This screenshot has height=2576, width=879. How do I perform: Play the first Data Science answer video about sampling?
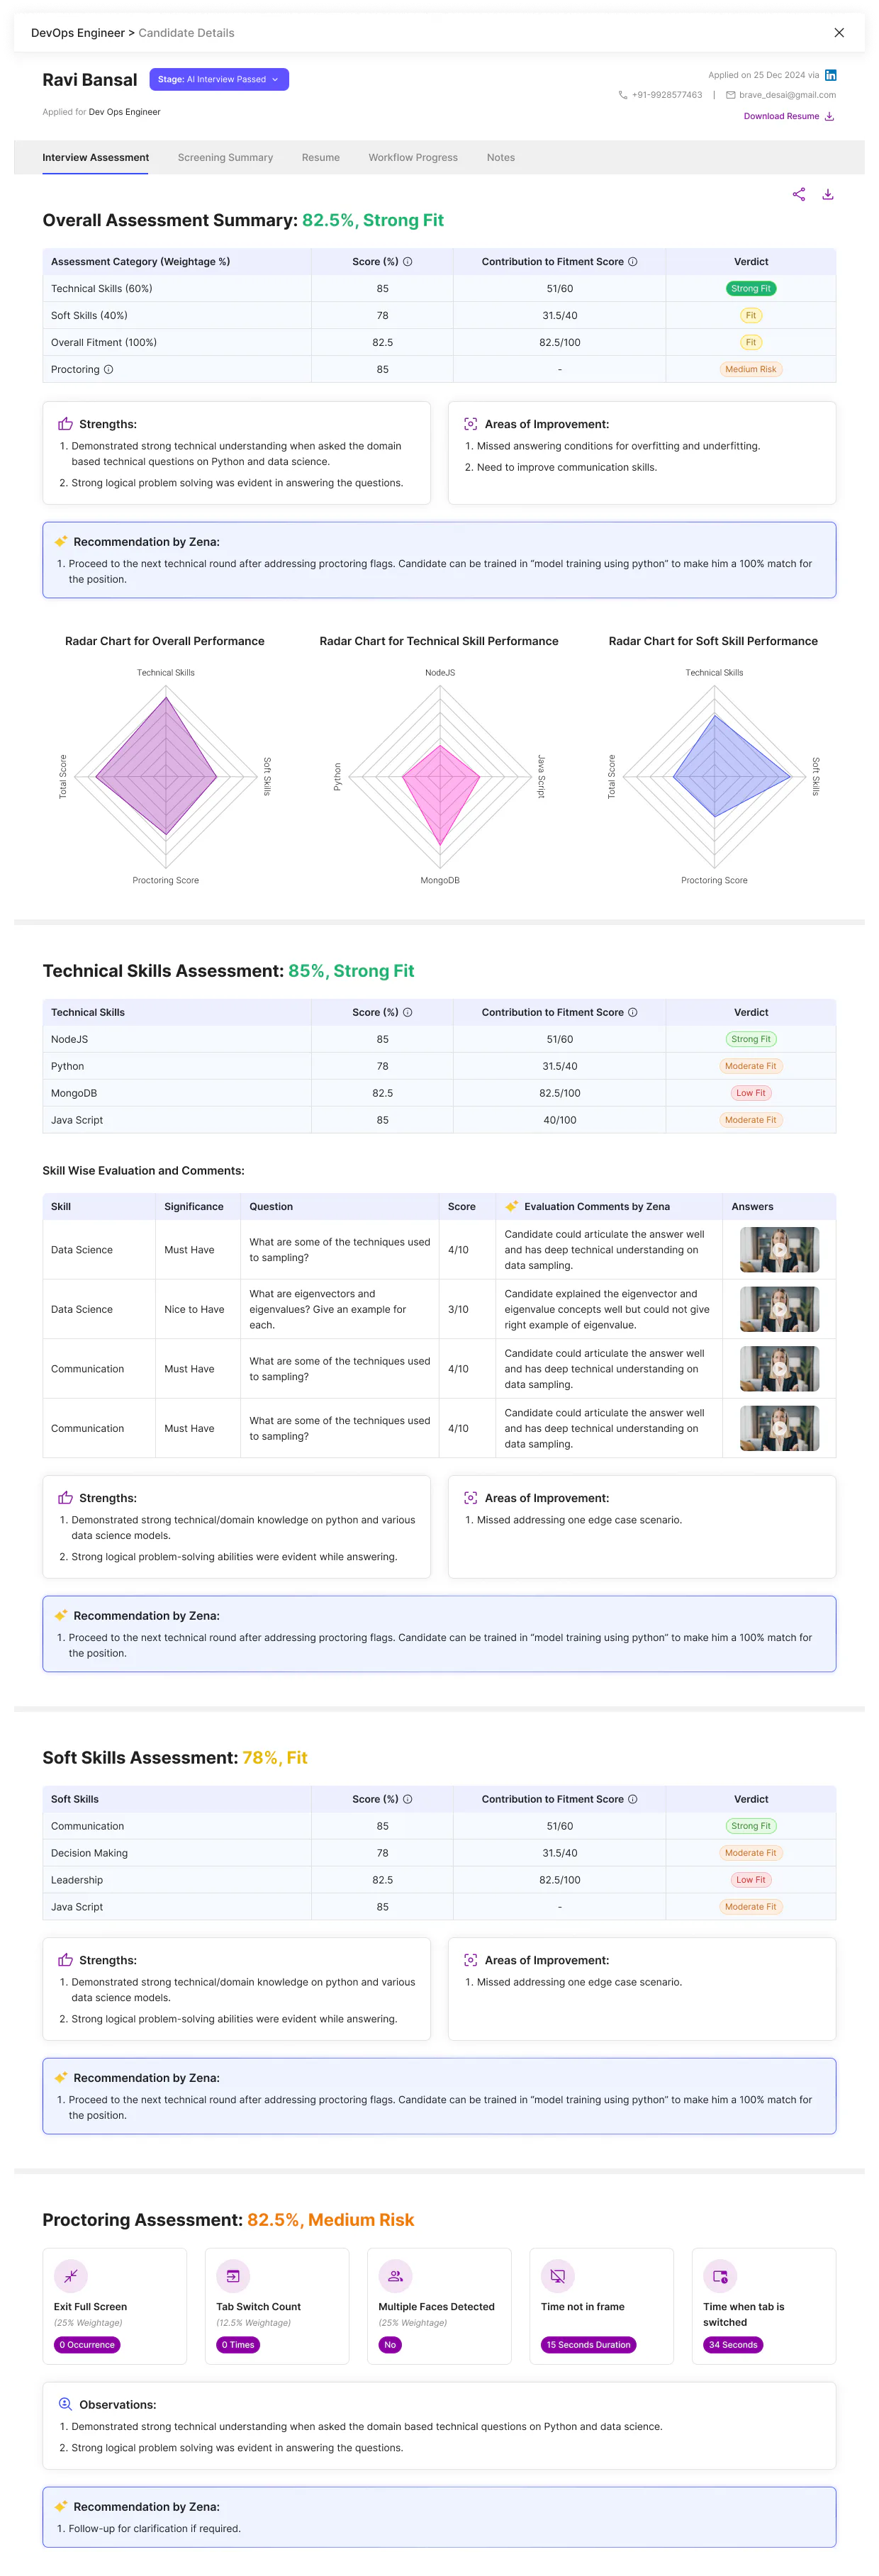779,1250
